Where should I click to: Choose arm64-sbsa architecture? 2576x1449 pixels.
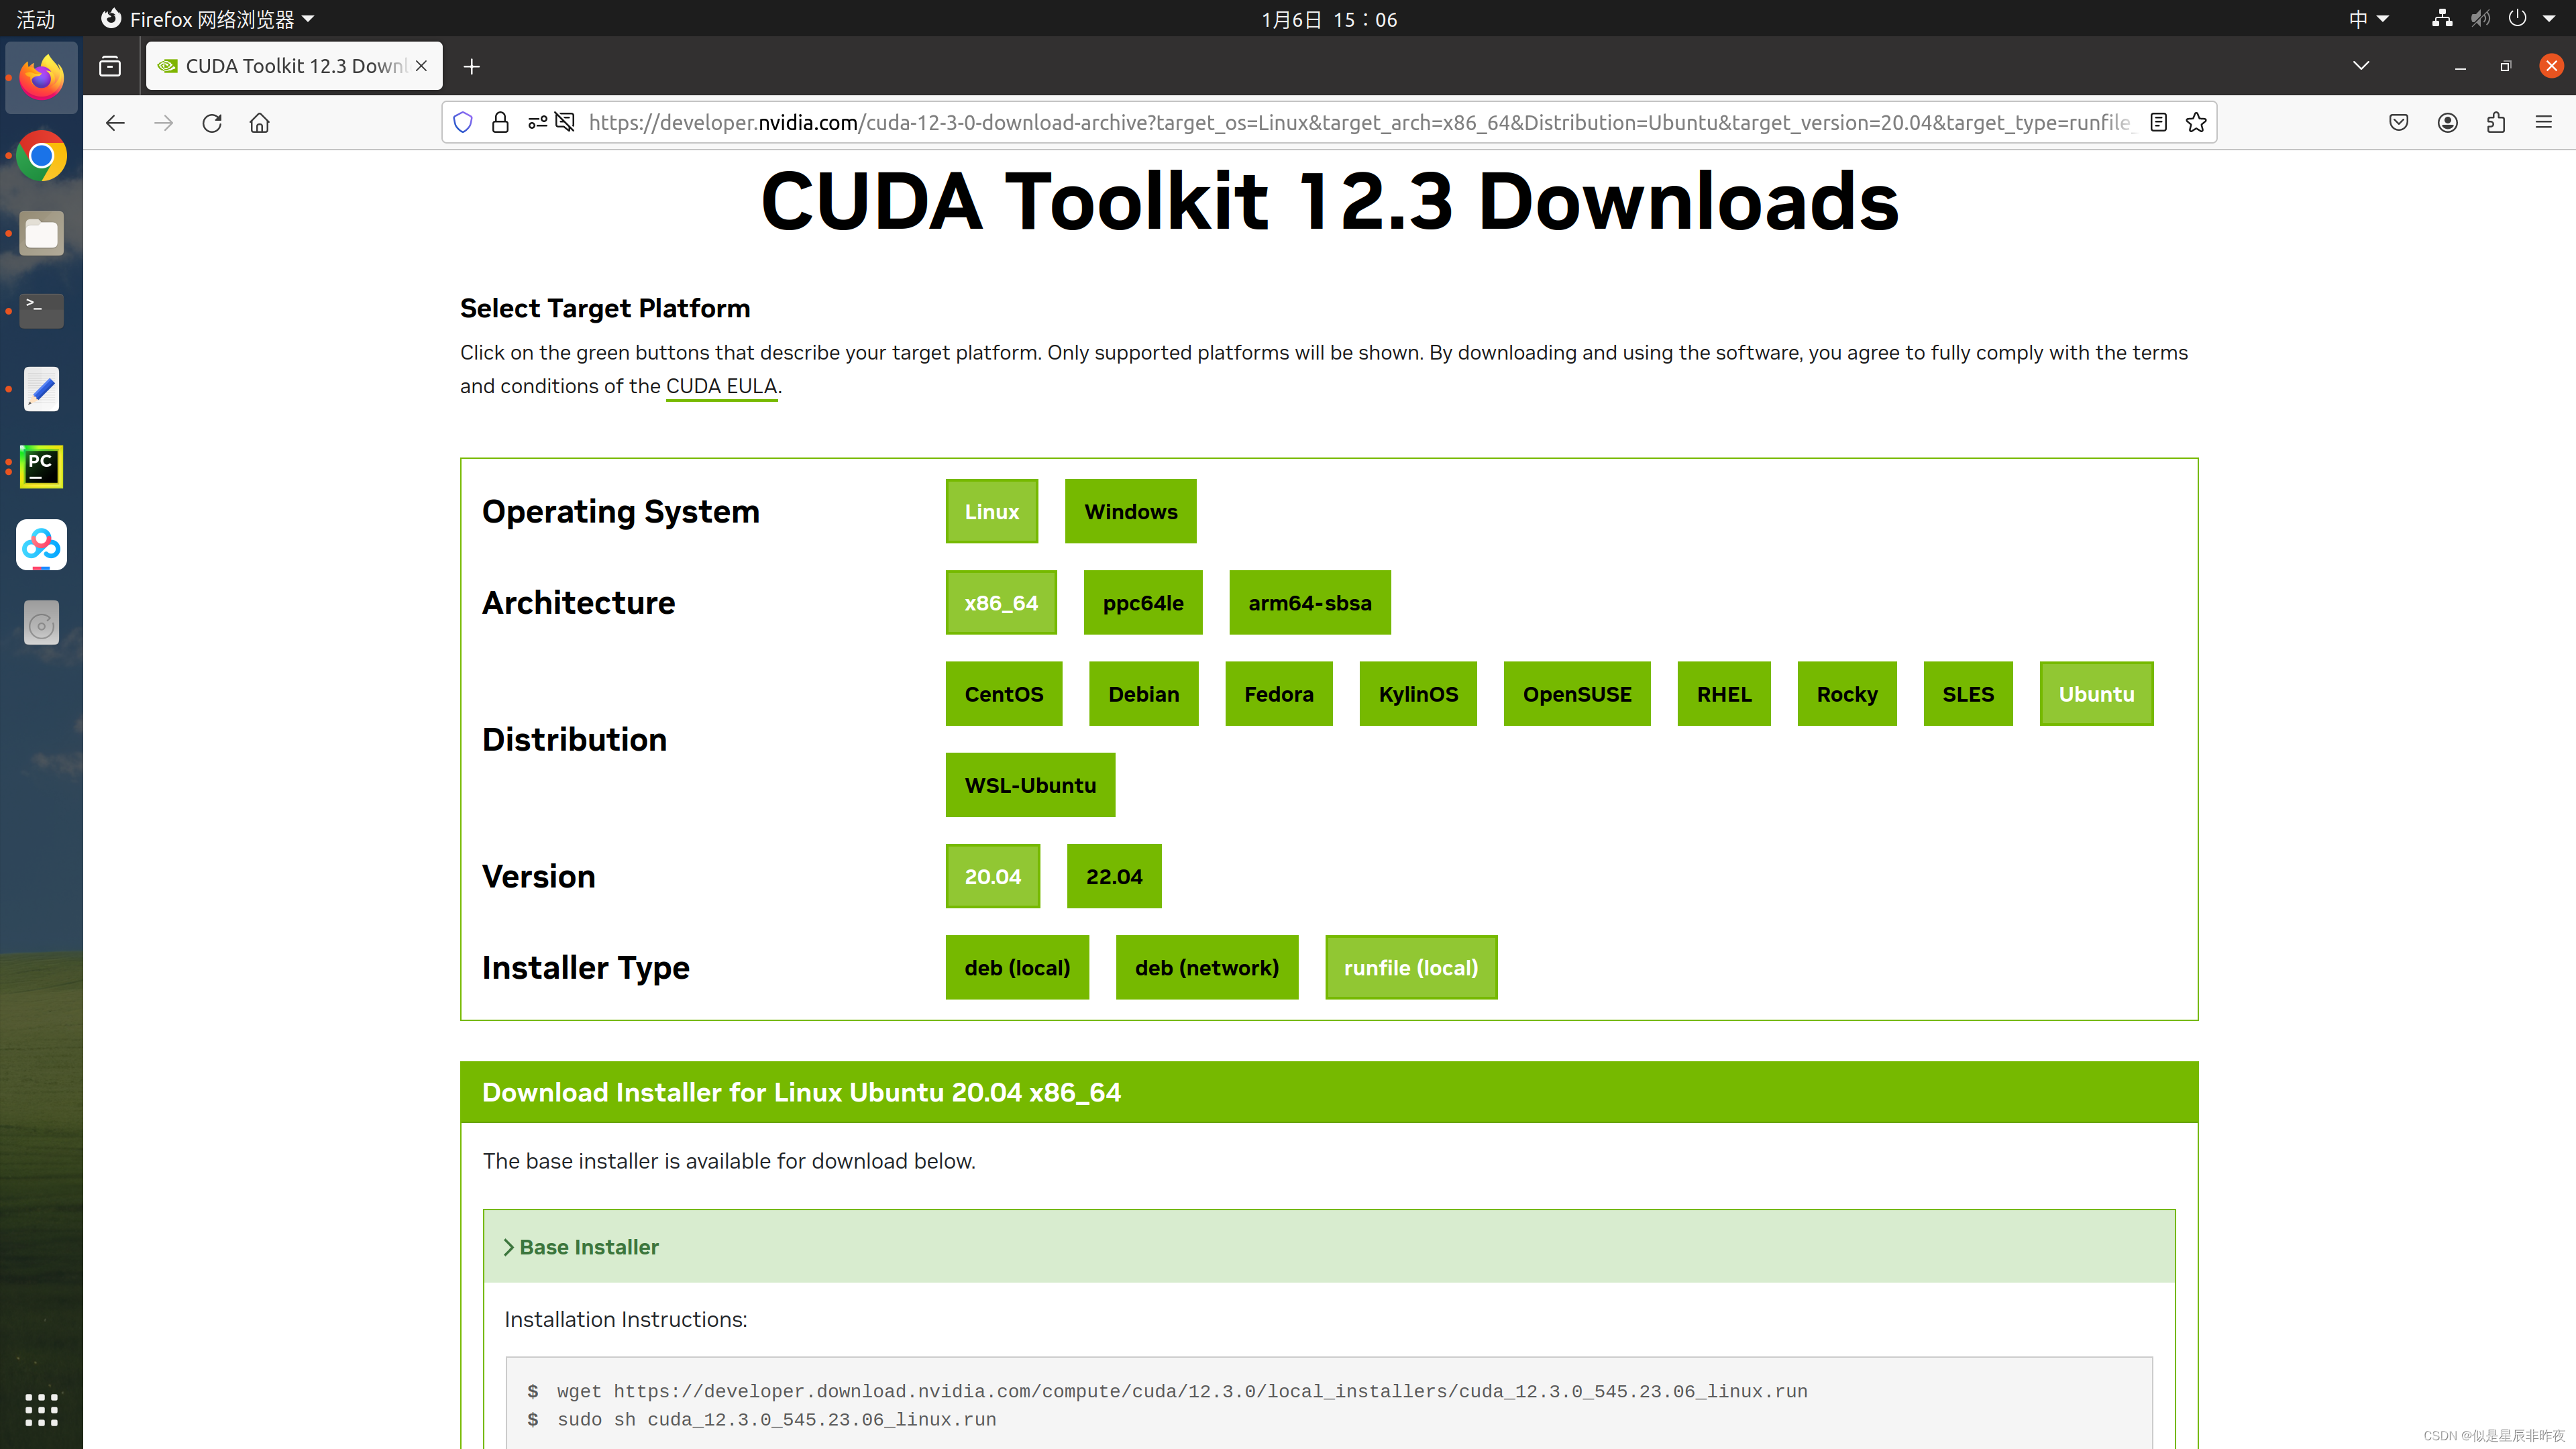pos(1310,603)
